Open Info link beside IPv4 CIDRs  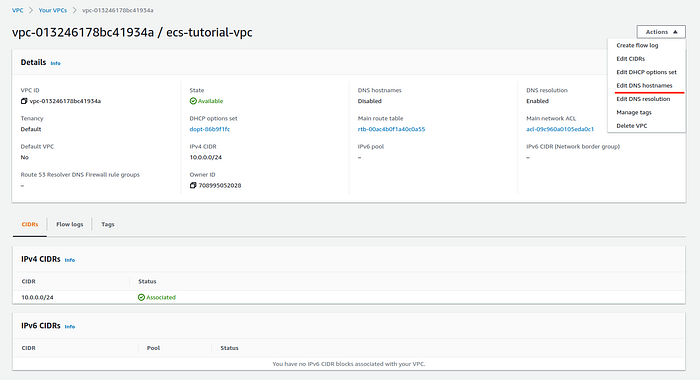70,260
